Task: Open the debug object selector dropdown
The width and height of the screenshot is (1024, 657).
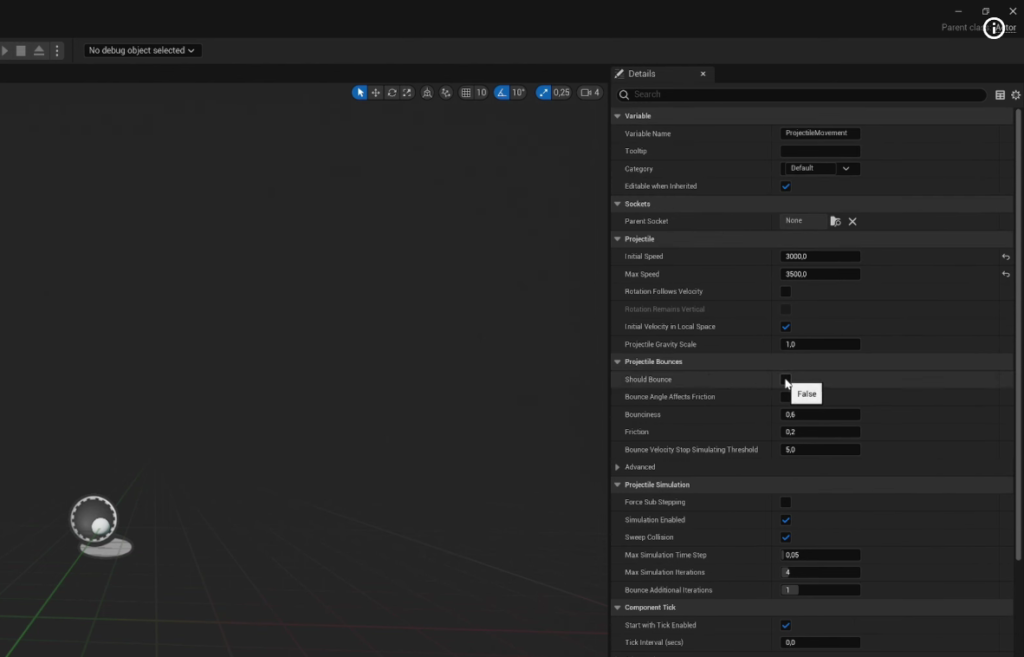Action: (142, 50)
